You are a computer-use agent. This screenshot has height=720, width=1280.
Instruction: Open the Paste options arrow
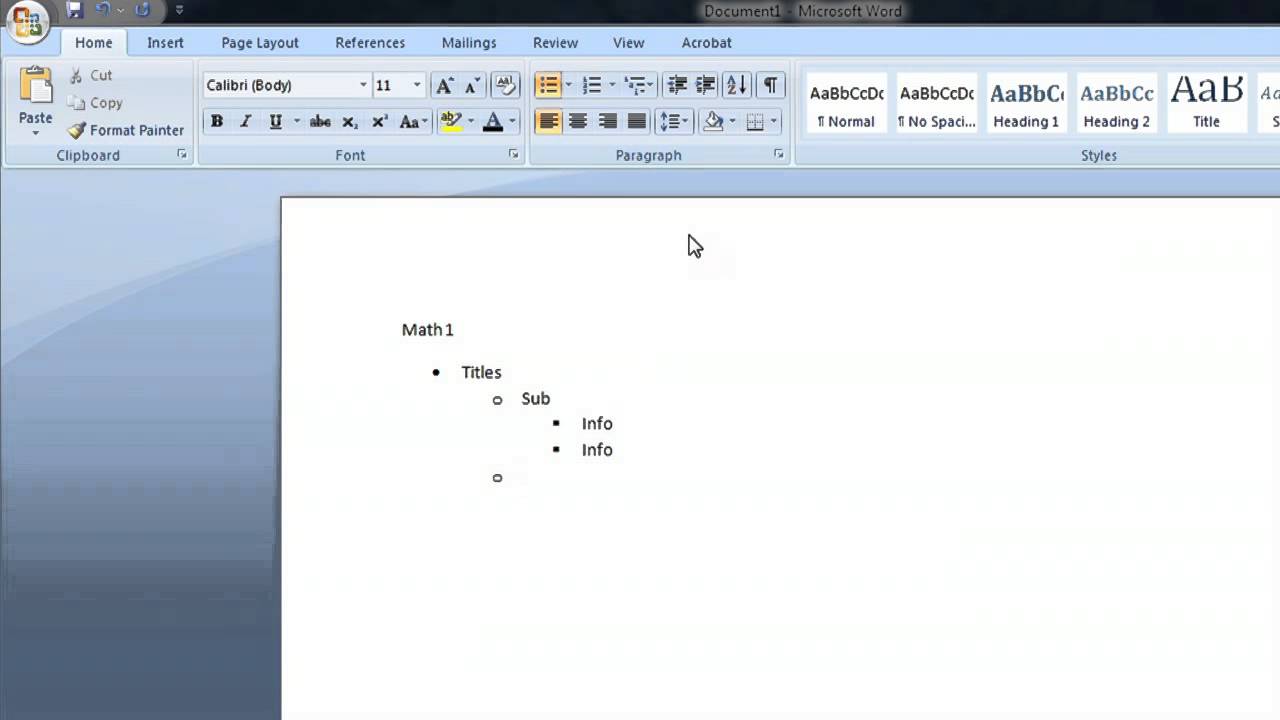35,133
